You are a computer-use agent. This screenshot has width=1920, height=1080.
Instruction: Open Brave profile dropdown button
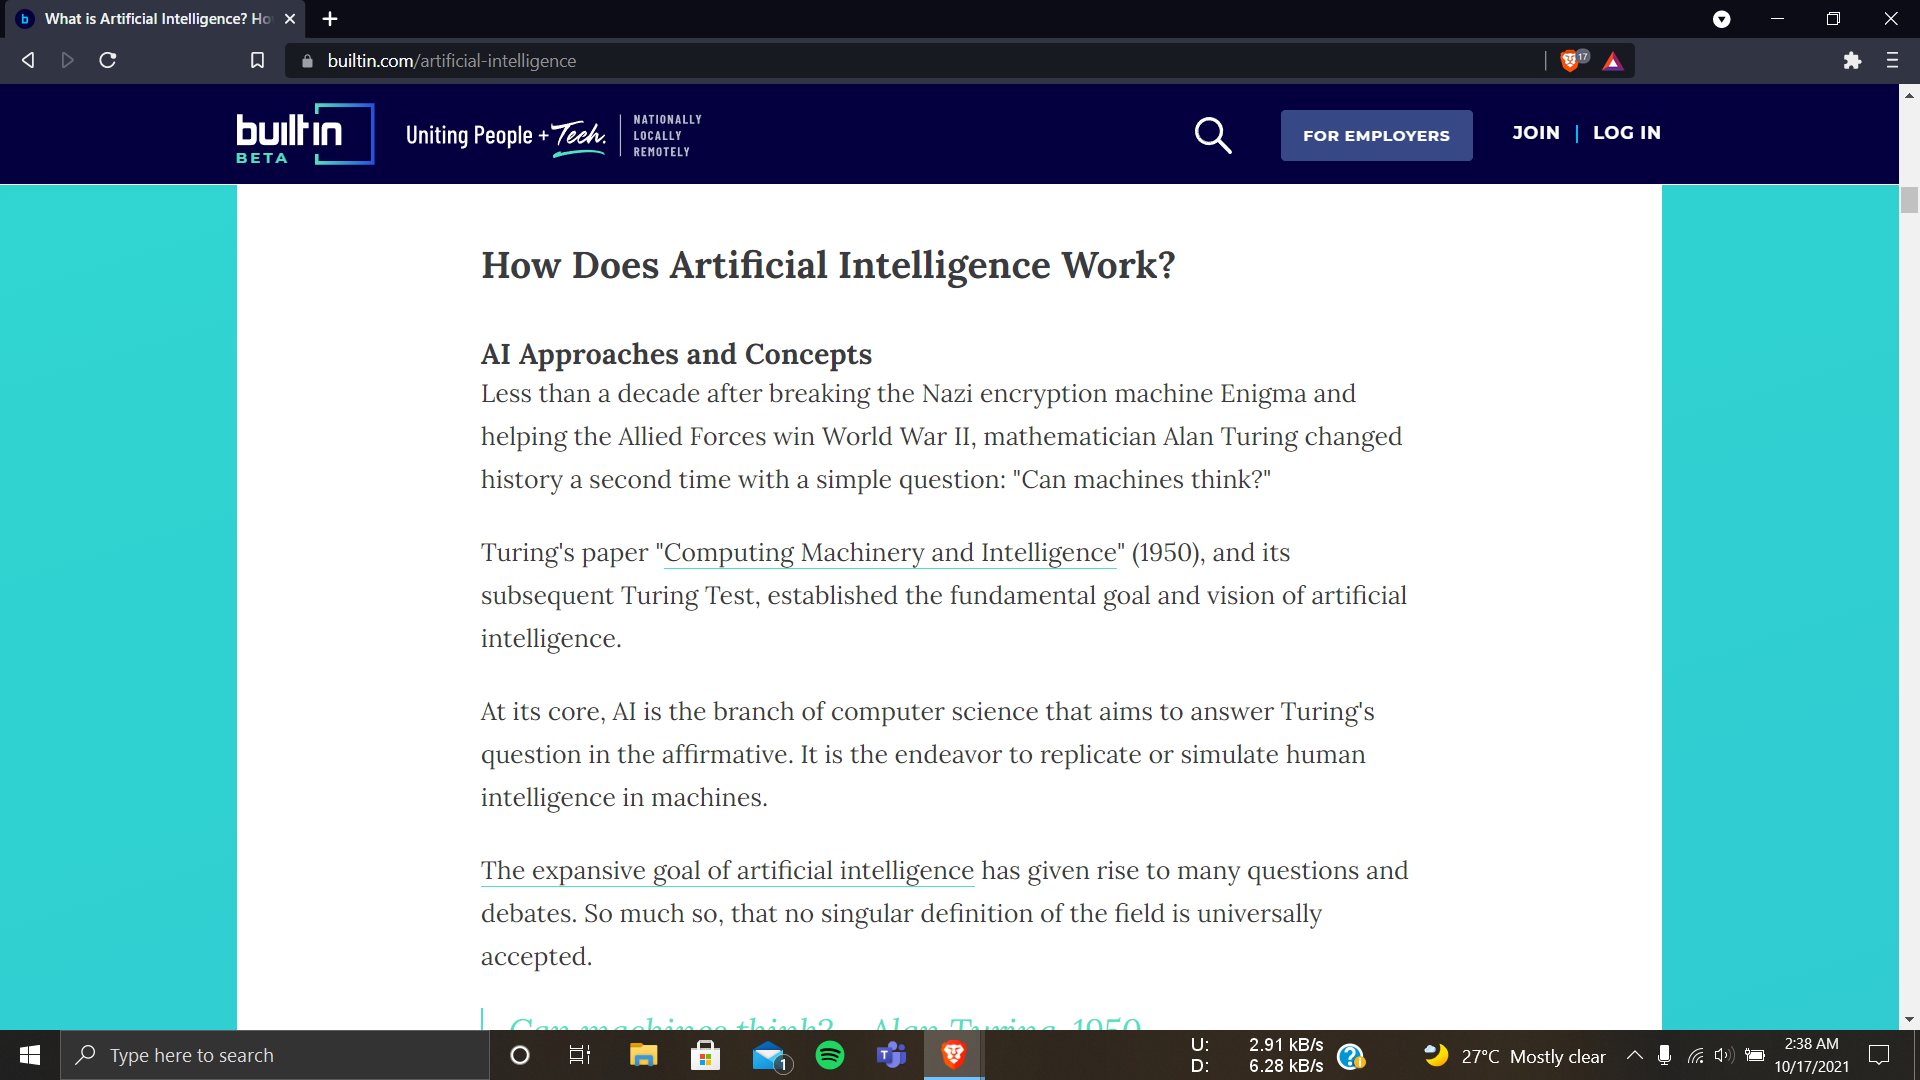(x=1721, y=19)
